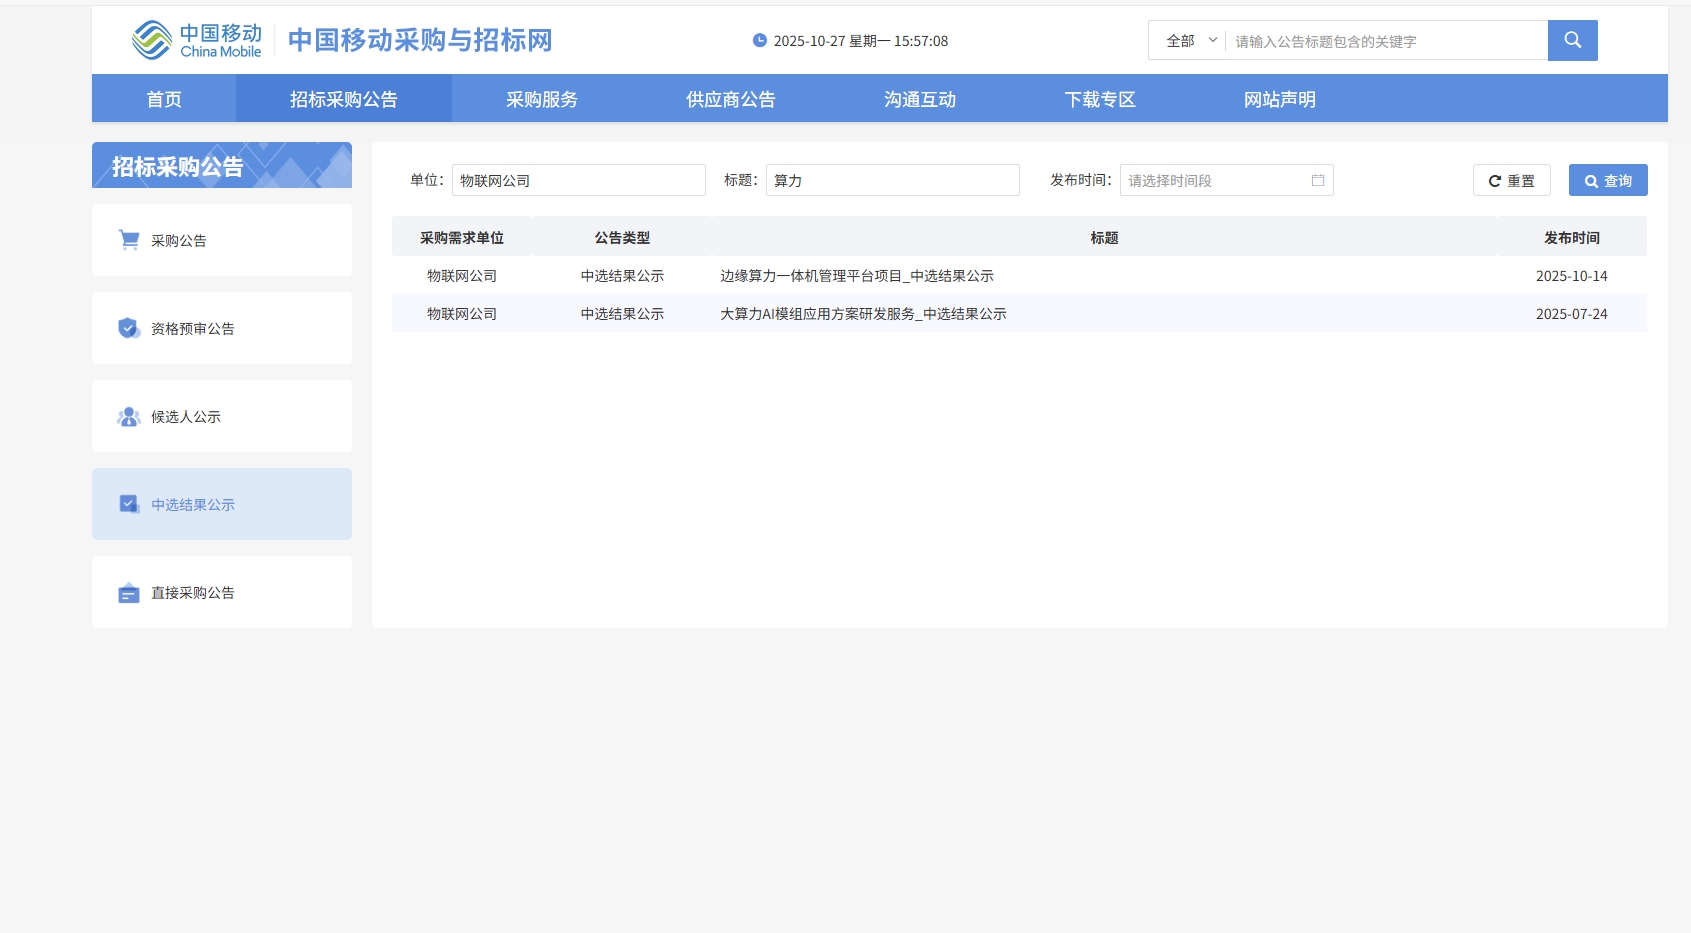Open the 发布时间 date range picker
Screen dimensions: 1691x933
point(1215,180)
